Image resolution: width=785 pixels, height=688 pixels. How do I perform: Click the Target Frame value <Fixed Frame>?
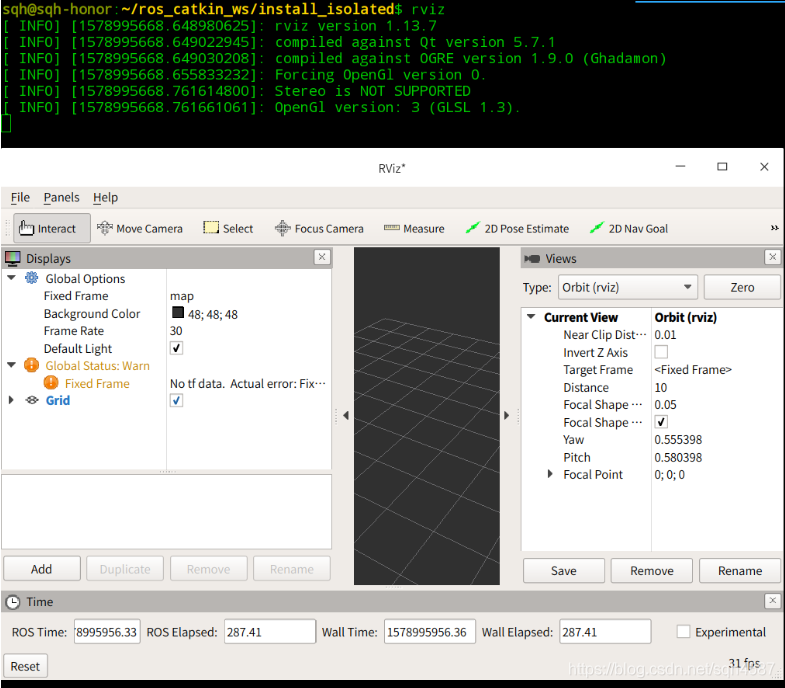point(693,370)
